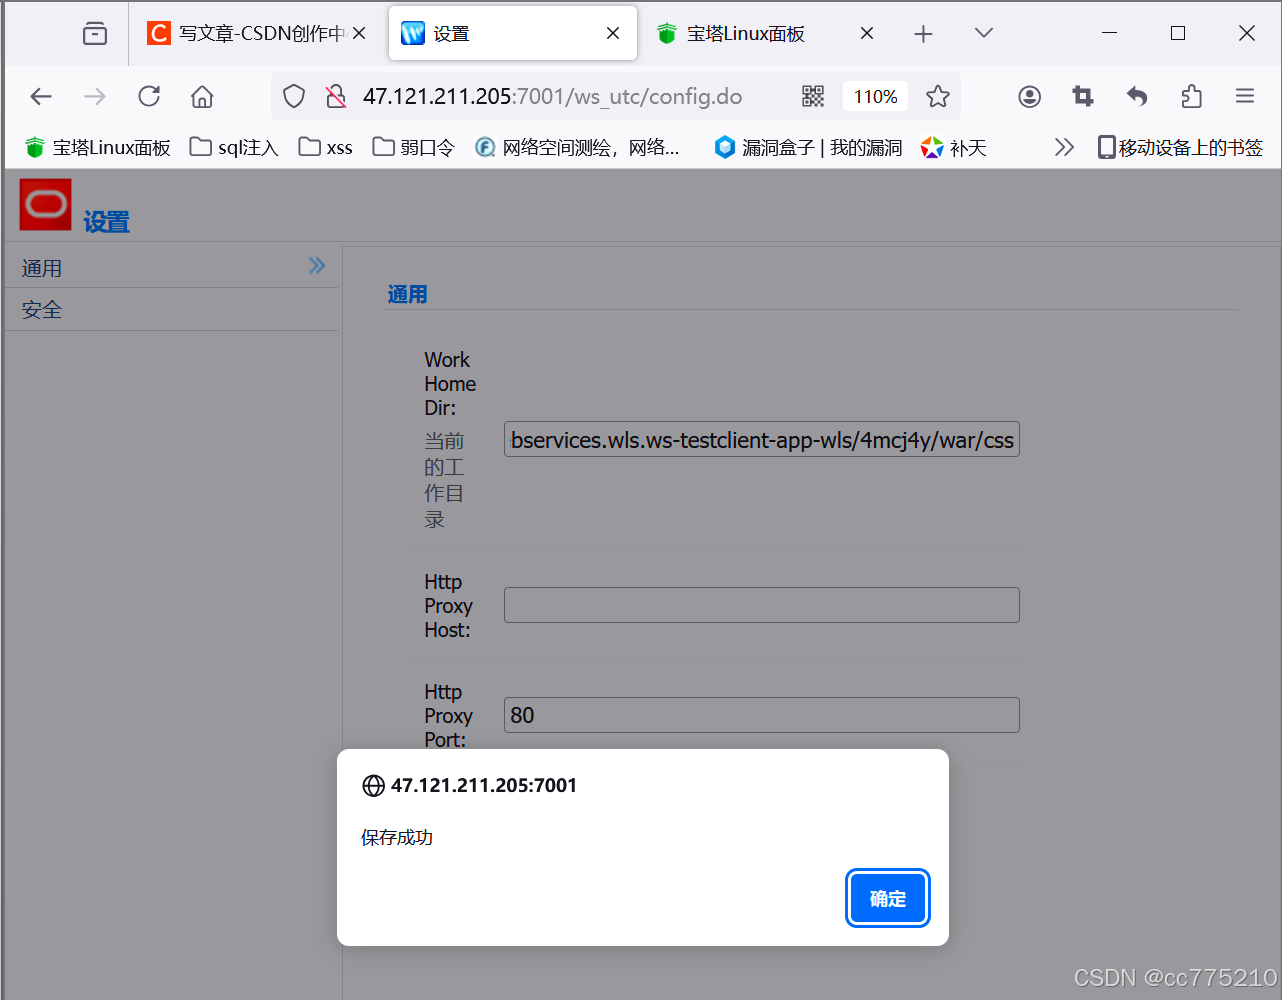Click the 保存成功 message text
This screenshot has height=1000, width=1282.
pos(397,838)
